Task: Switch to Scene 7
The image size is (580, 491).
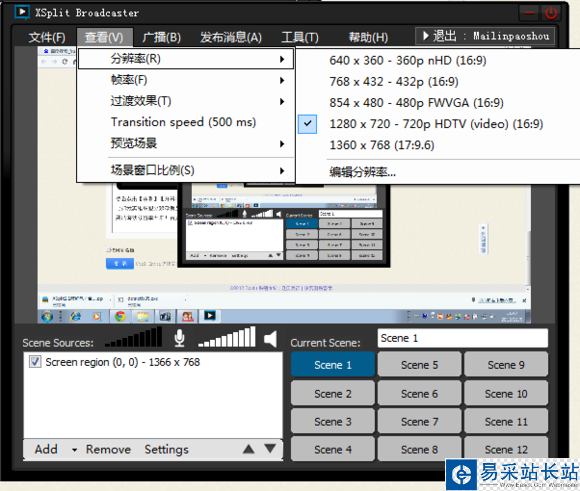Action: pyautogui.click(x=419, y=421)
